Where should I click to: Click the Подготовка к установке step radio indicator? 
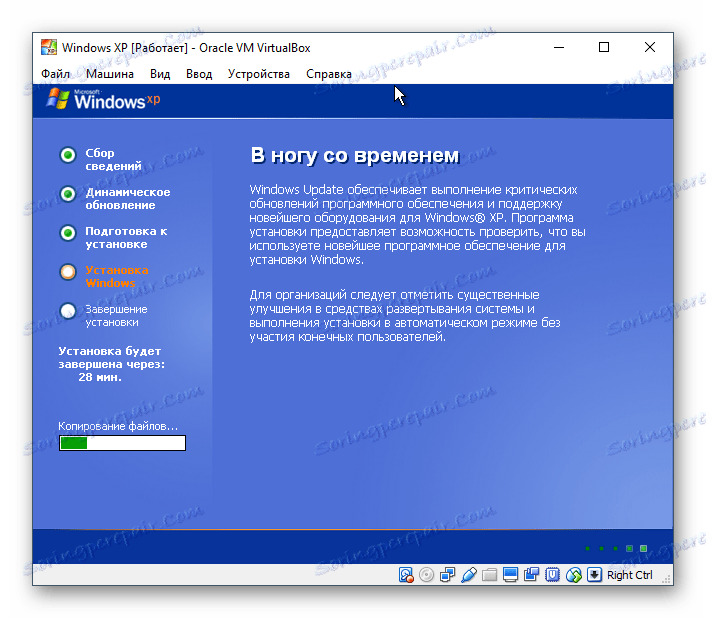pyautogui.click(x=68, y=233)
